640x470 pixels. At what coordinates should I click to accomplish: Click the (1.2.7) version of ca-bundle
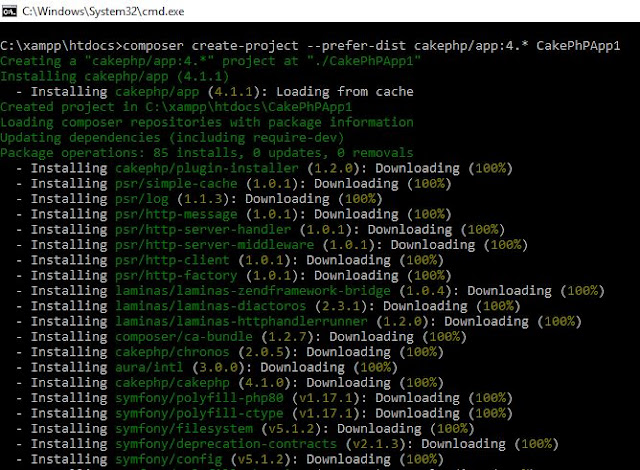point(287,337)
